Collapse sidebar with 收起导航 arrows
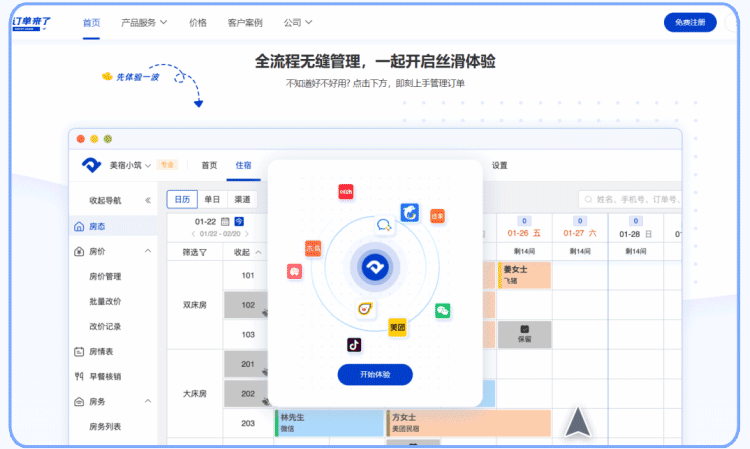The width and height of the screenshot is (750, 449). [x=148, y=200]
